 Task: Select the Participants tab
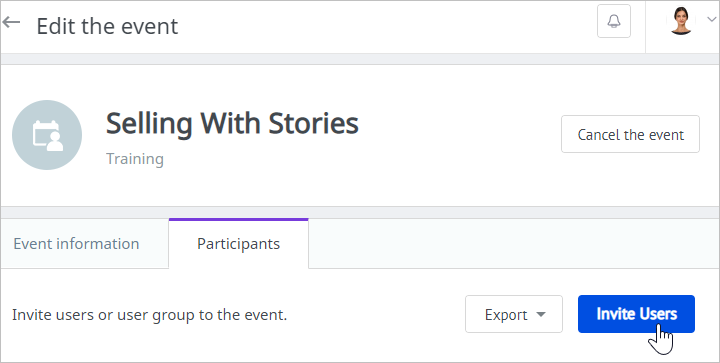pos(238,244)
